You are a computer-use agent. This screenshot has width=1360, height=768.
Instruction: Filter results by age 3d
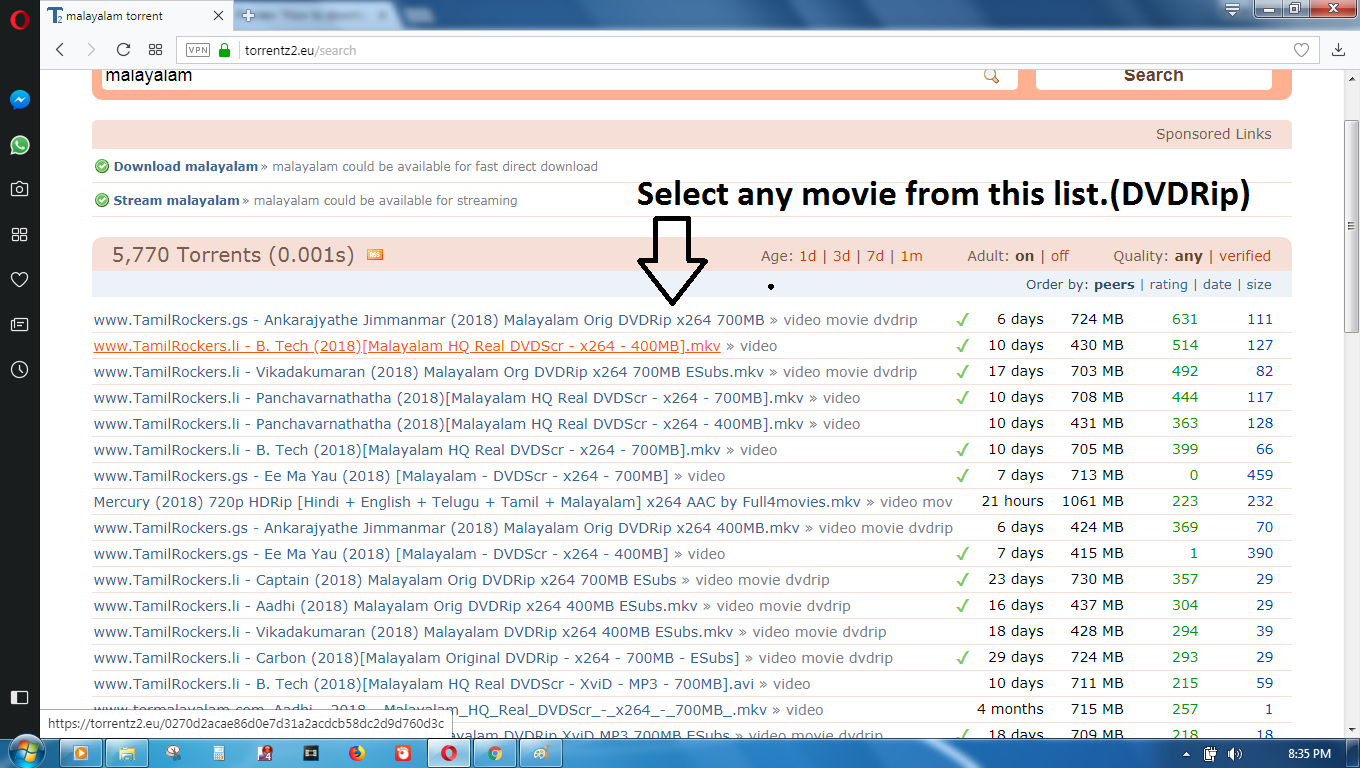click(x=841, y=256)
